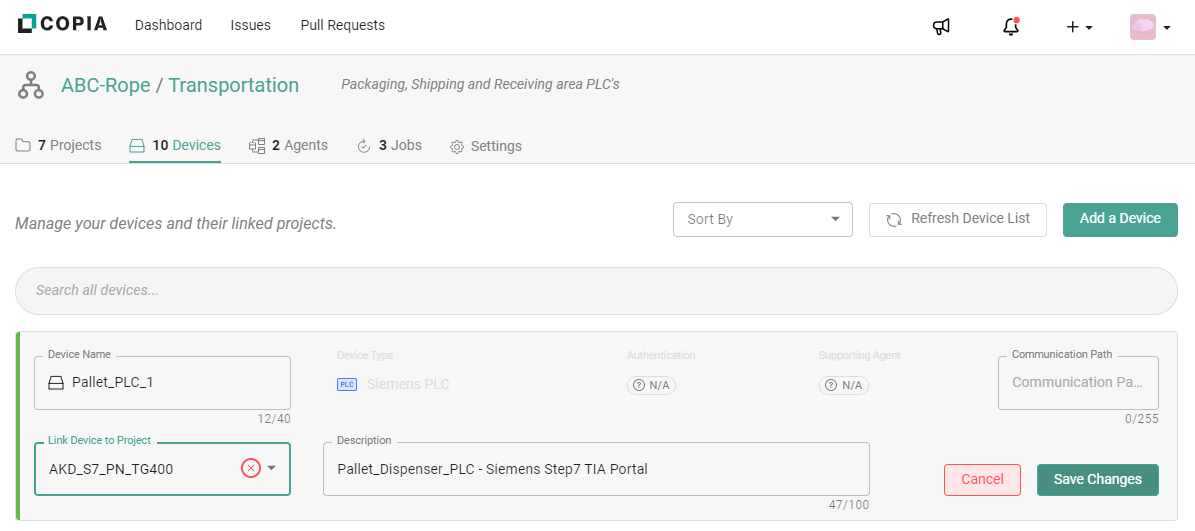Open the notifications bell icon

(1011, 27)
